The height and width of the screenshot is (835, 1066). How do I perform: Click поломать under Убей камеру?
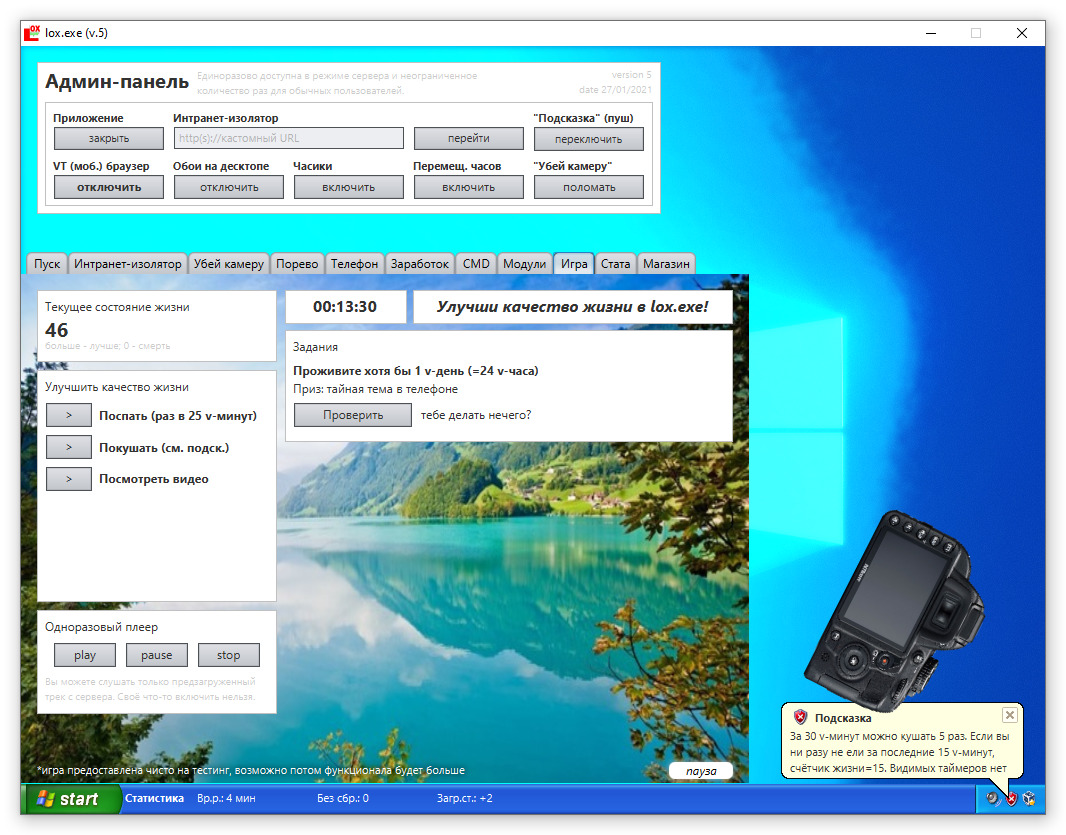point(589,187)
